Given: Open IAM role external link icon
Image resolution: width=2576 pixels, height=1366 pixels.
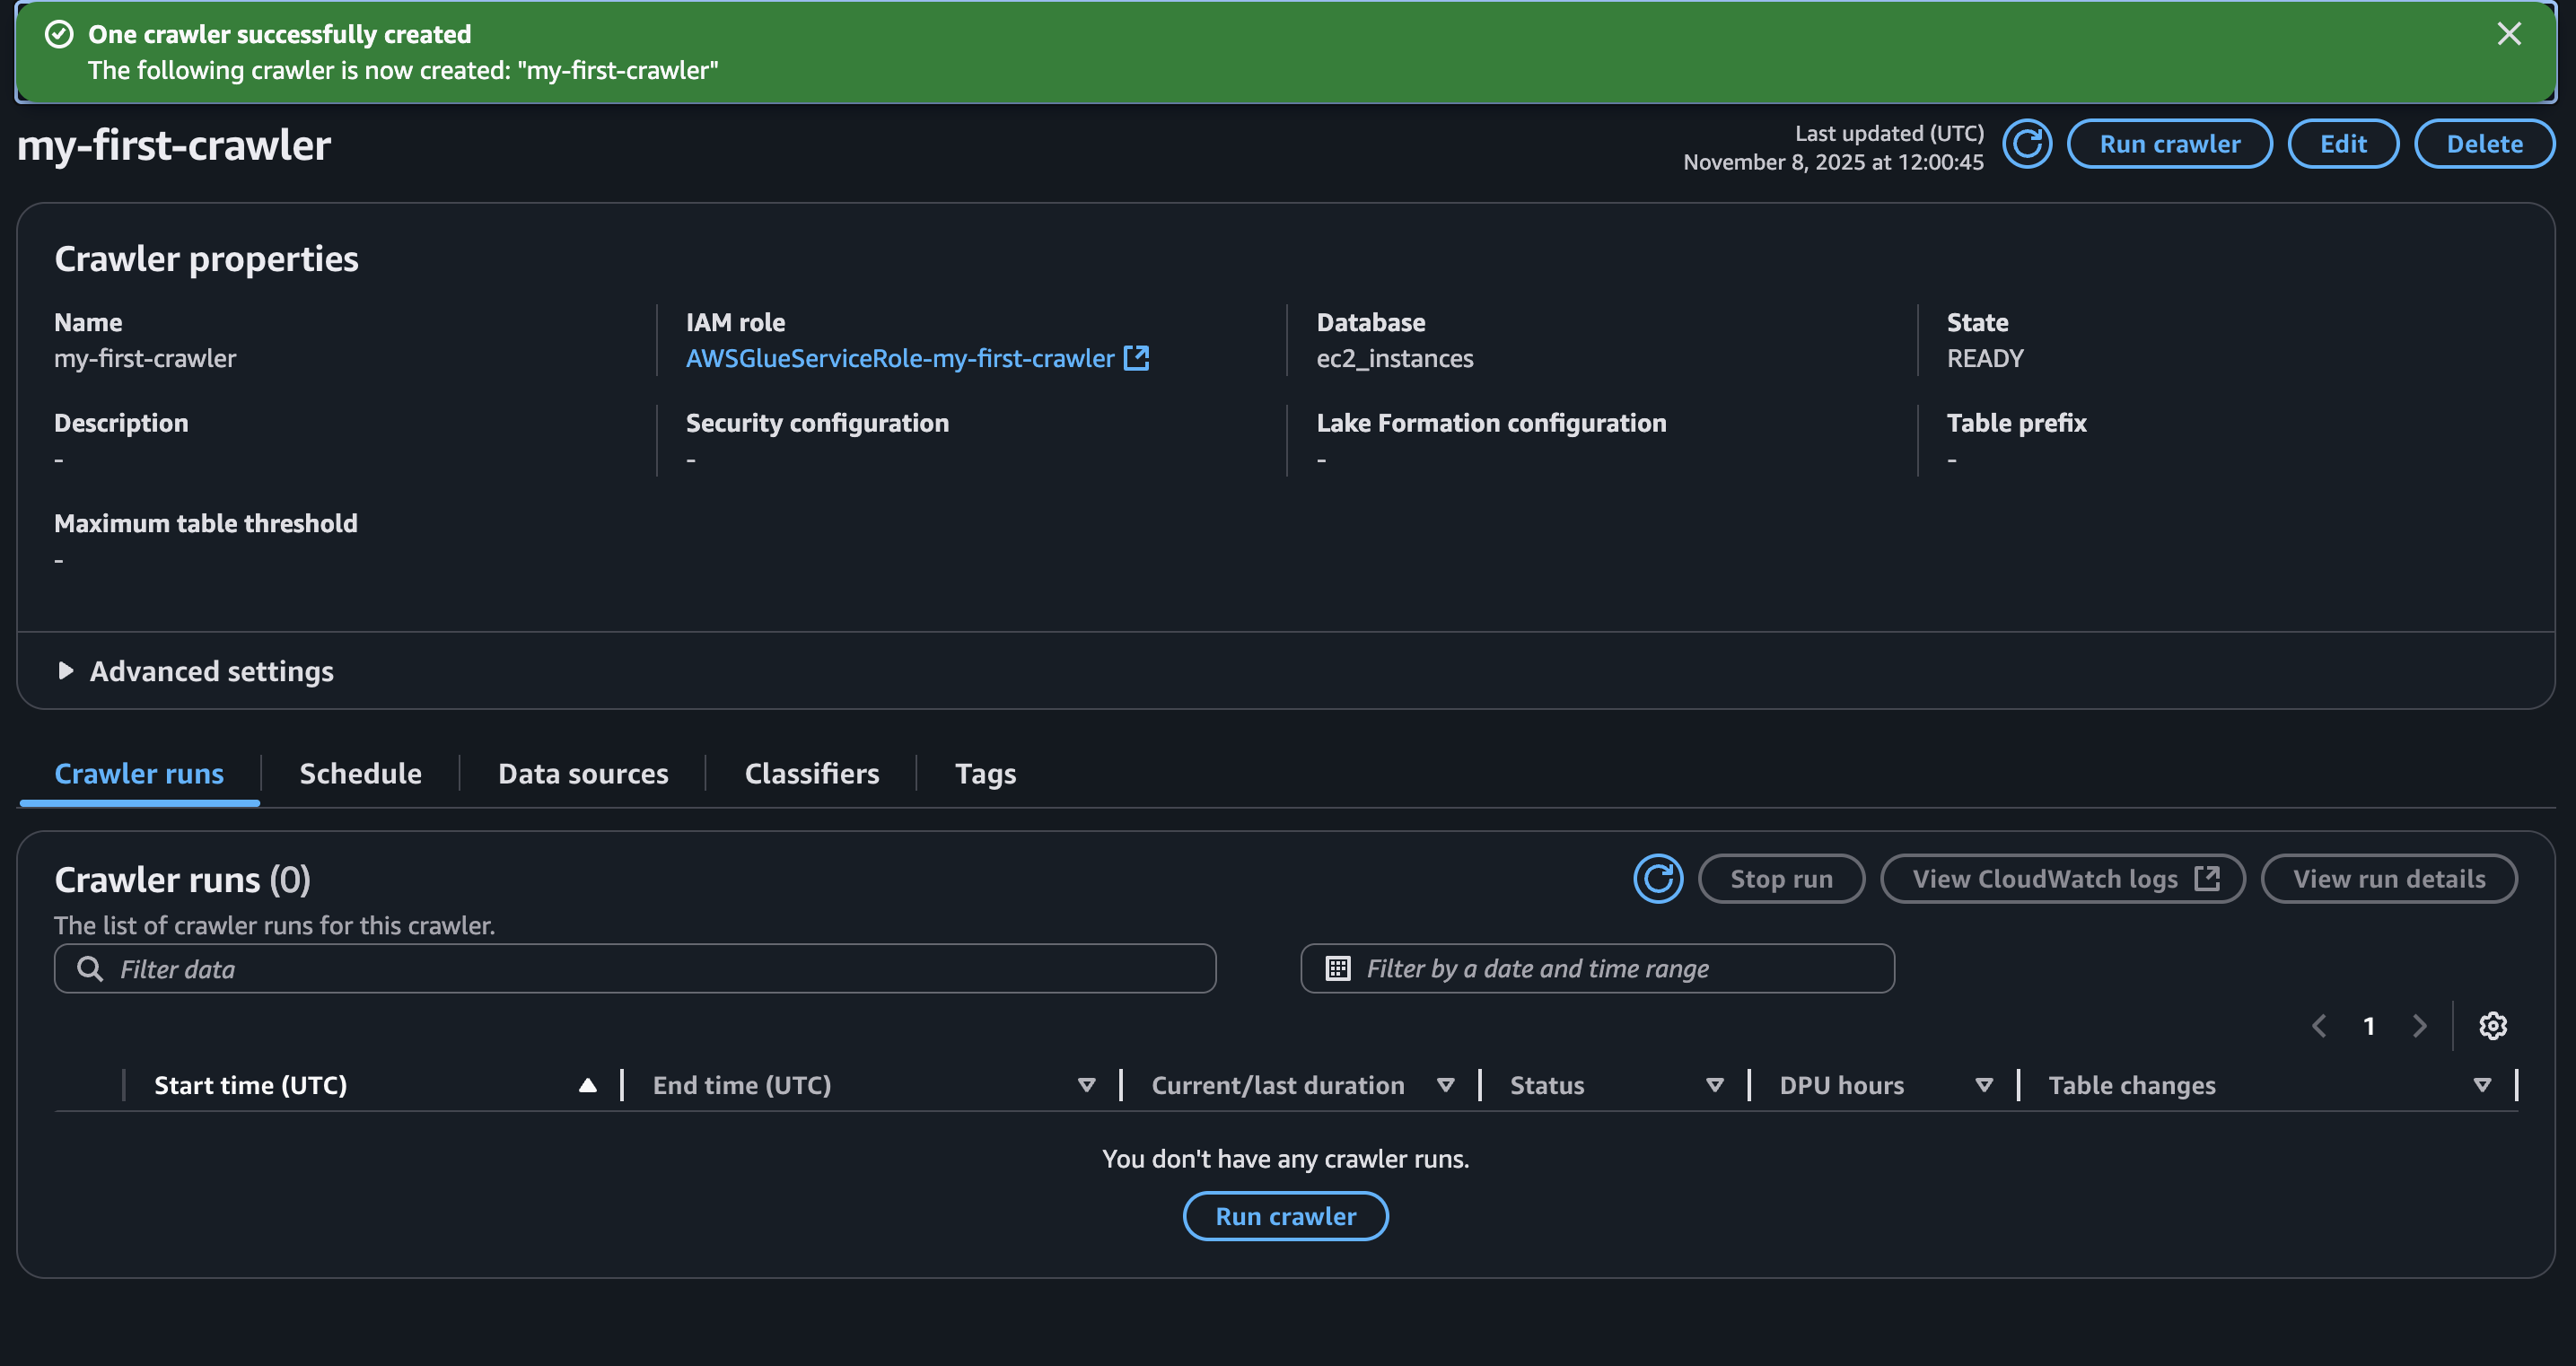Looking at the screenshot, I should click(x=1137, y=358).
